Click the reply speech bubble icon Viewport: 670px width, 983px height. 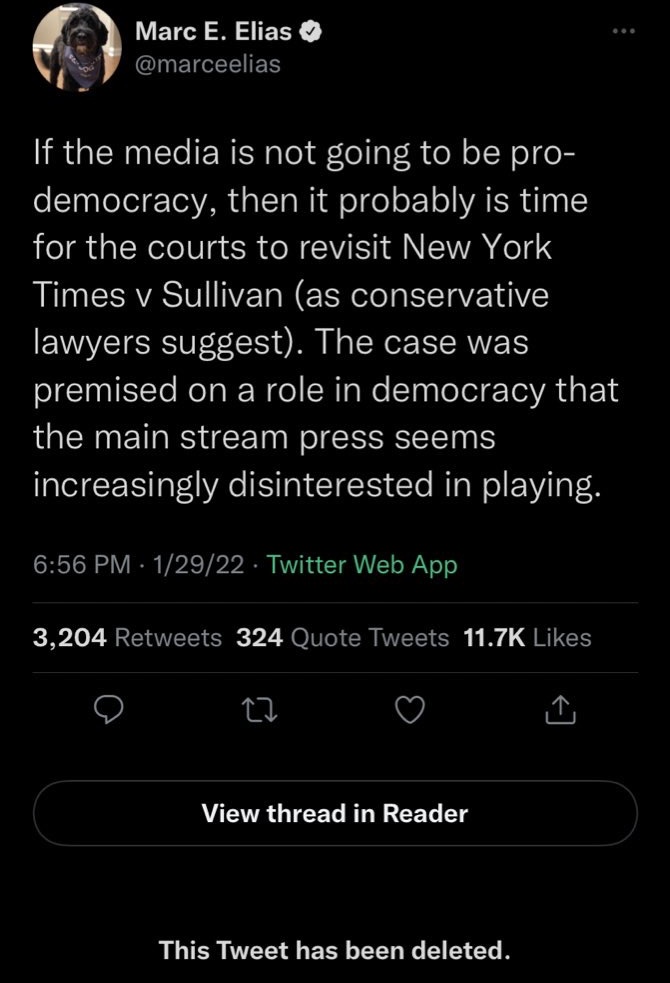(x=107, y=709)
